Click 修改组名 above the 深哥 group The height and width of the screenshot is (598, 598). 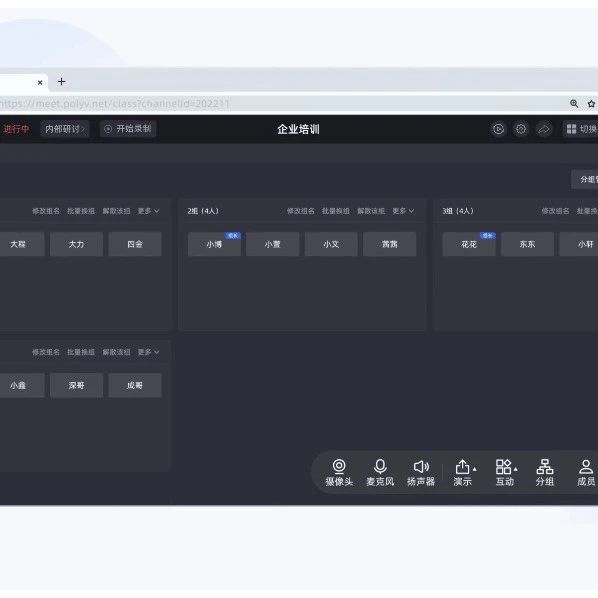point(46,352)
